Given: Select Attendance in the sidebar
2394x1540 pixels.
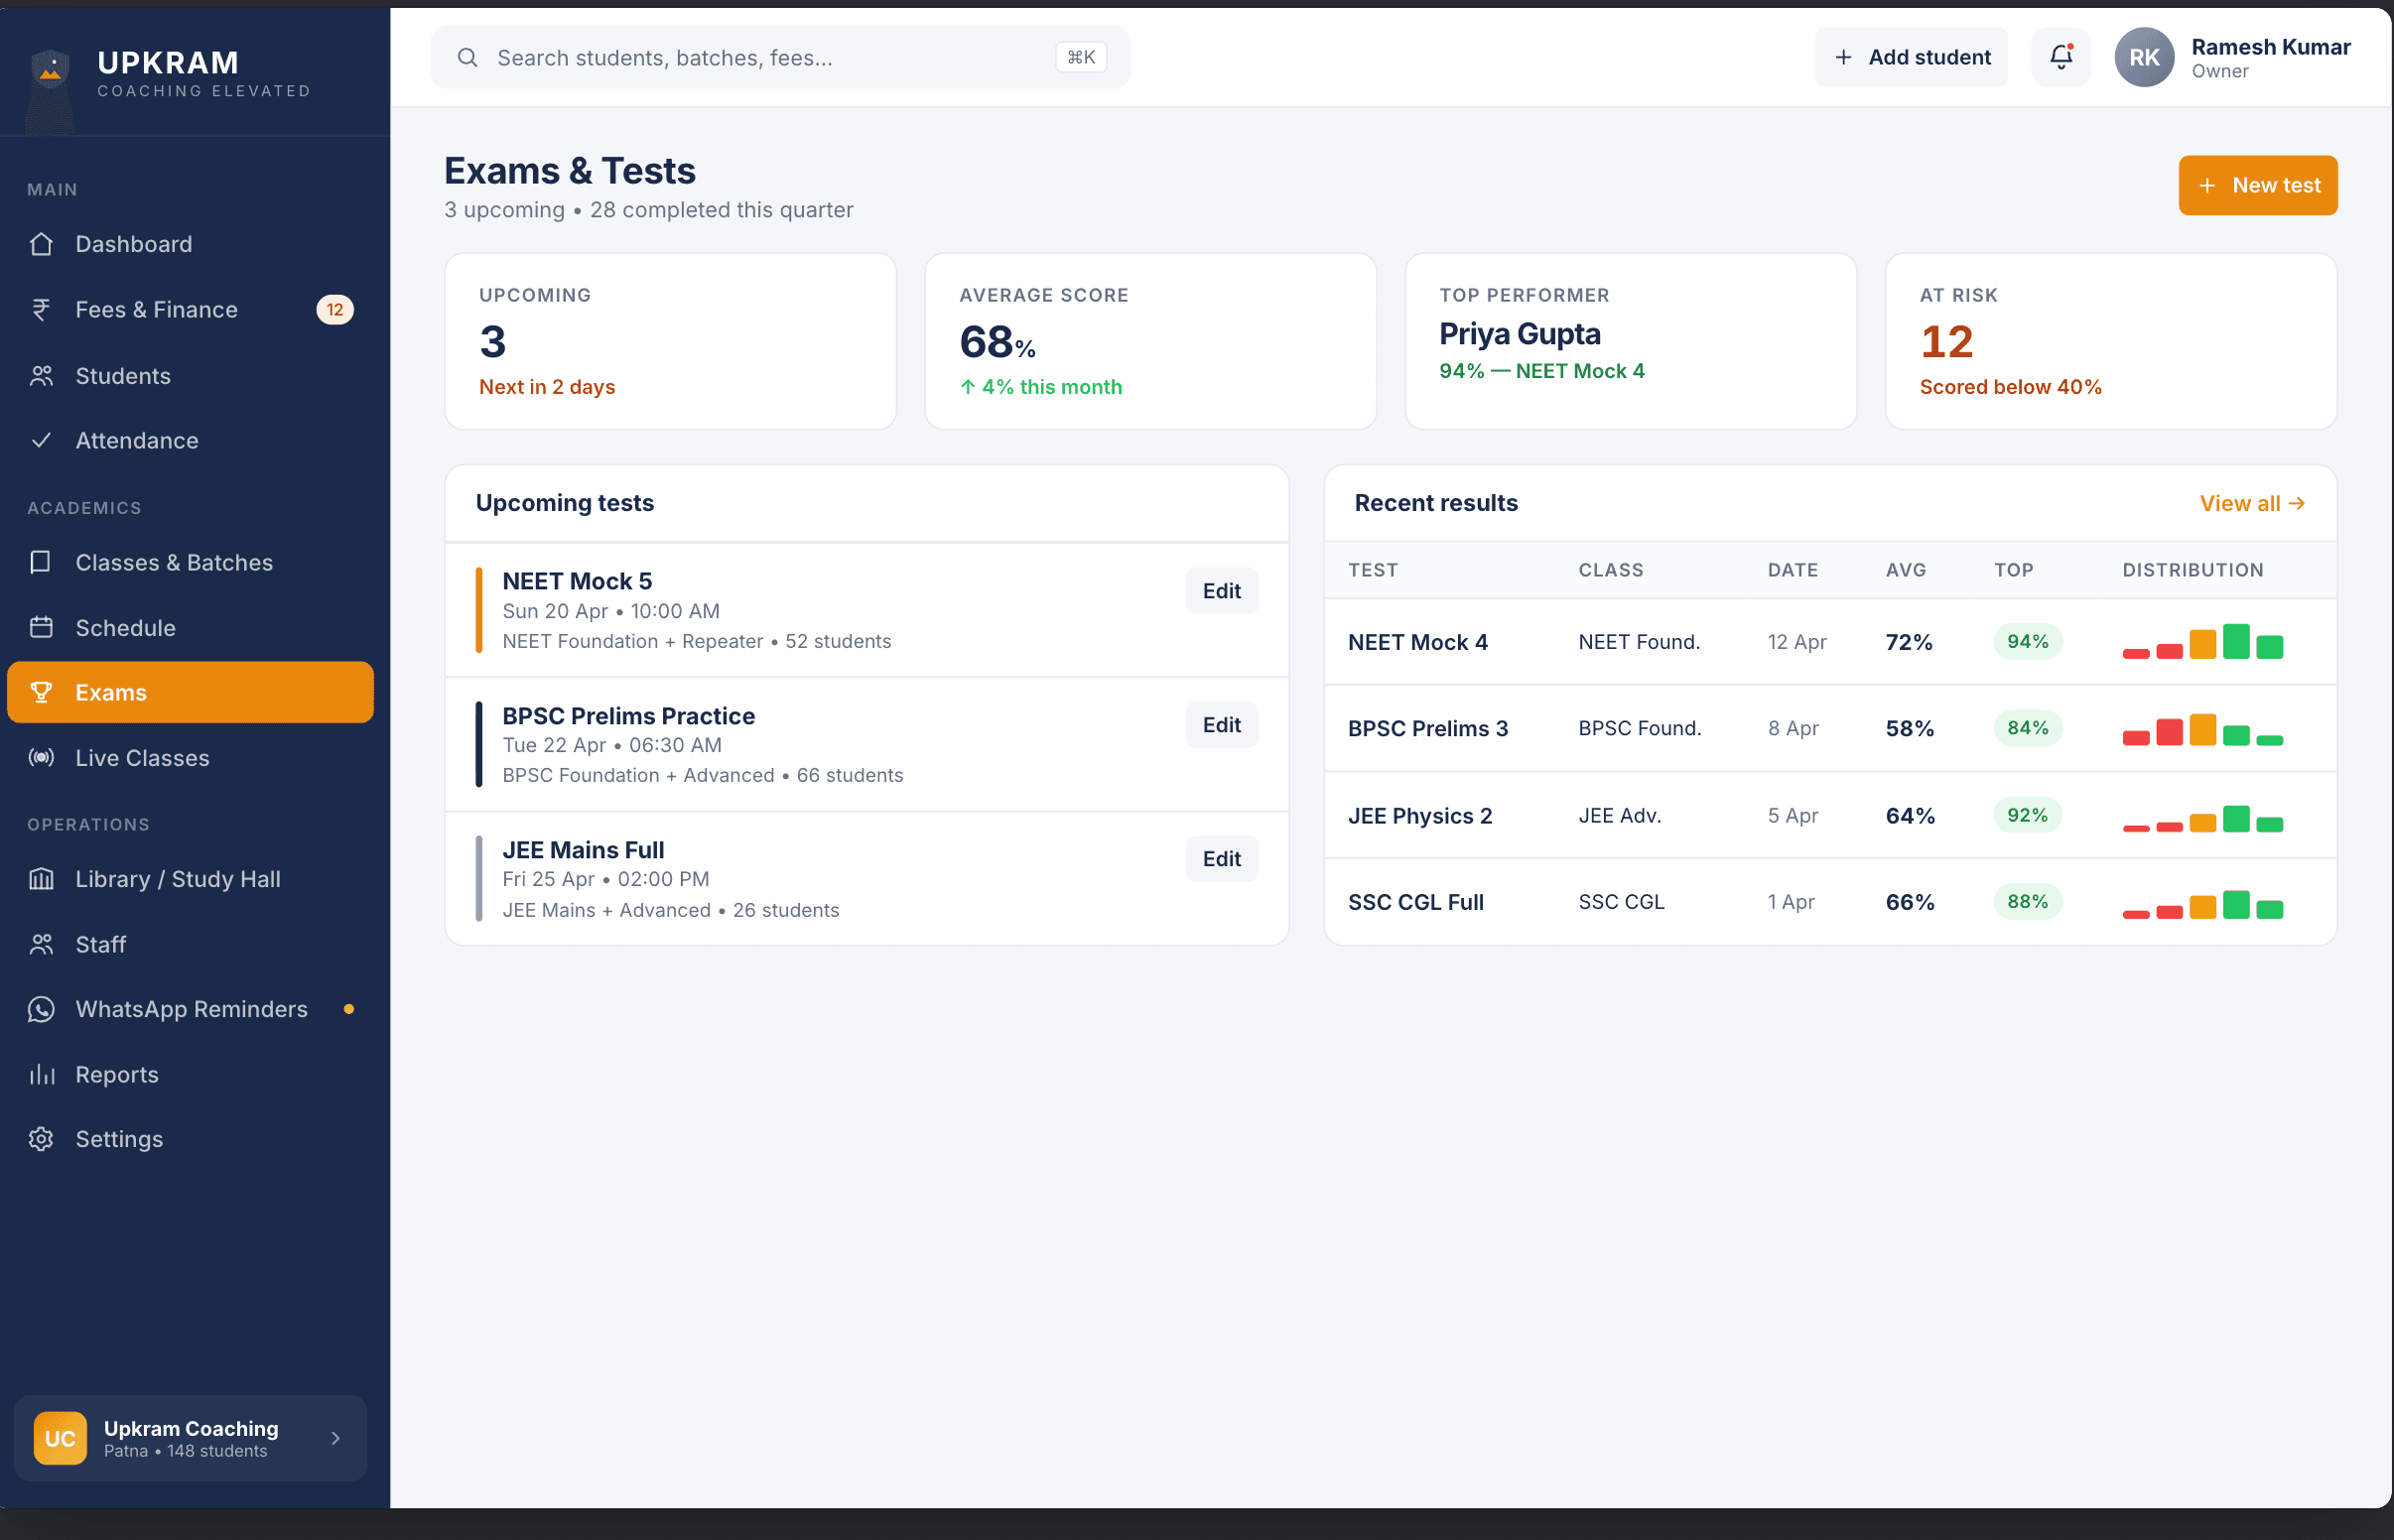Looking at the screenshot, I should 137,441.
